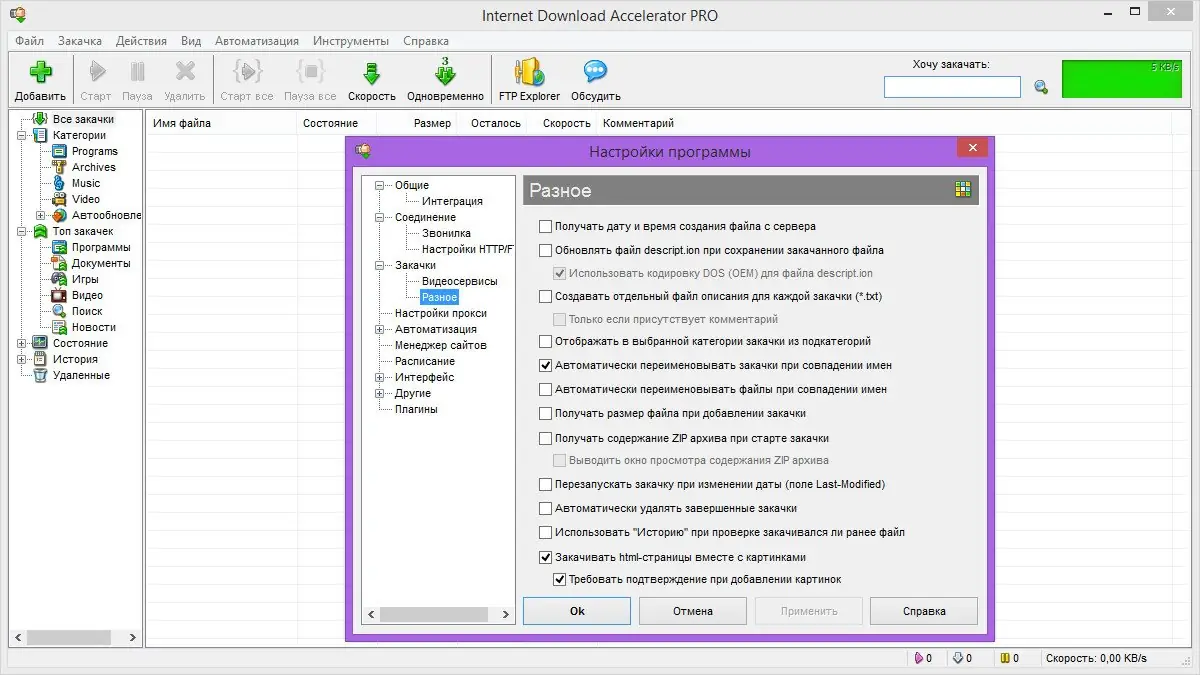The width and height of the screenshot is (1200, 675).
Task: Click the Пауза все toolbar icon
Action: pos(310,73)
